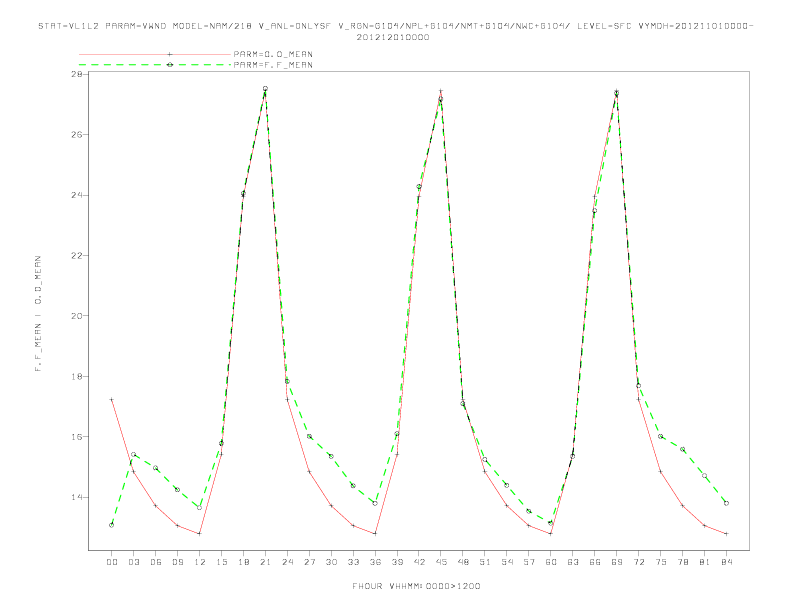
Task: Click the PARM=F.F_MEAN legend label
Action: tap(273, 65)
